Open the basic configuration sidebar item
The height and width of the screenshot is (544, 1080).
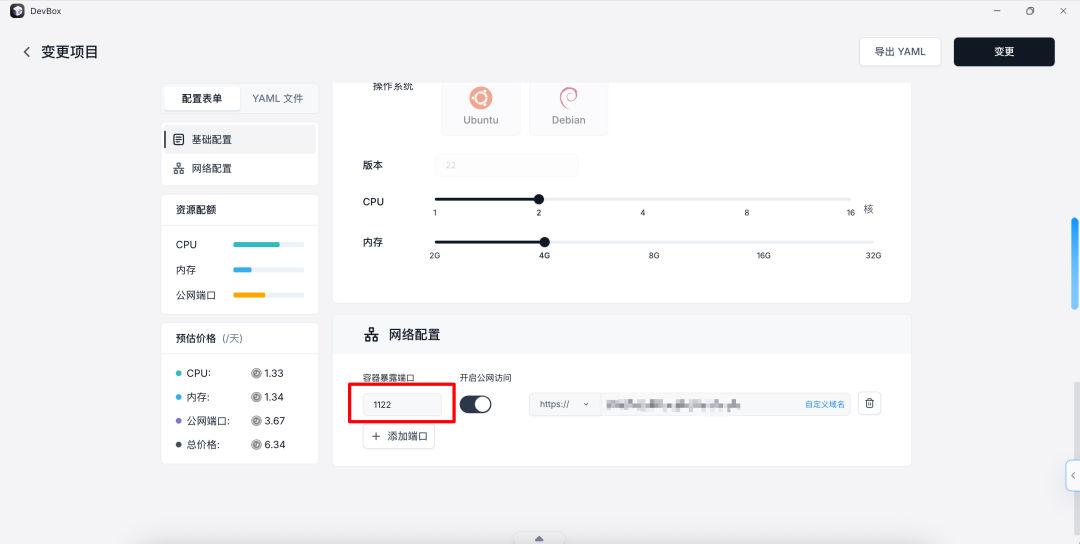240,139
